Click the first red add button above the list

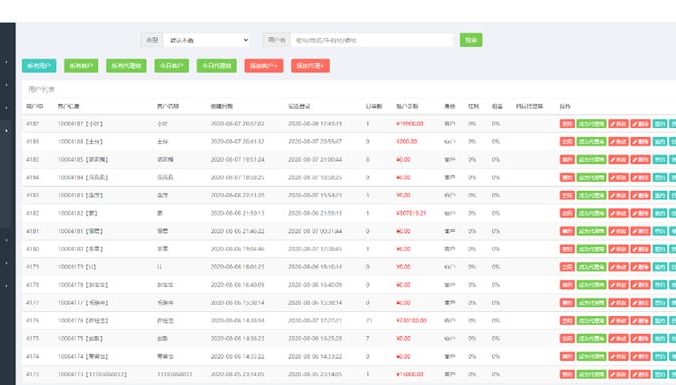(264, 66)
